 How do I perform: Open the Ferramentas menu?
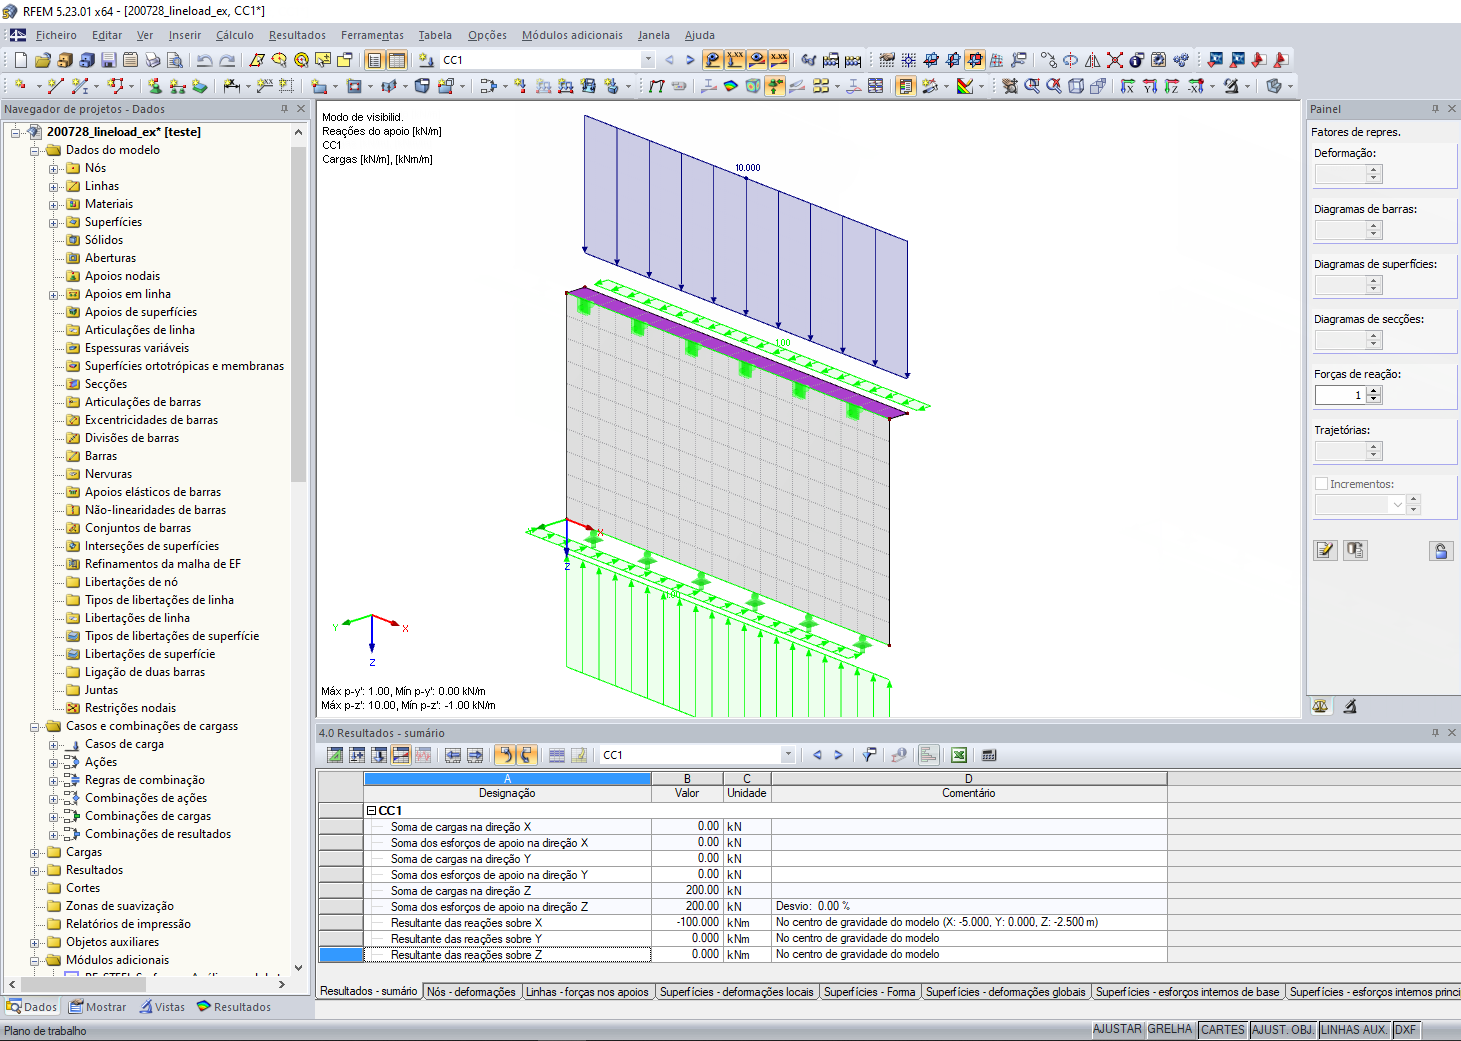(x=372, y=35)
